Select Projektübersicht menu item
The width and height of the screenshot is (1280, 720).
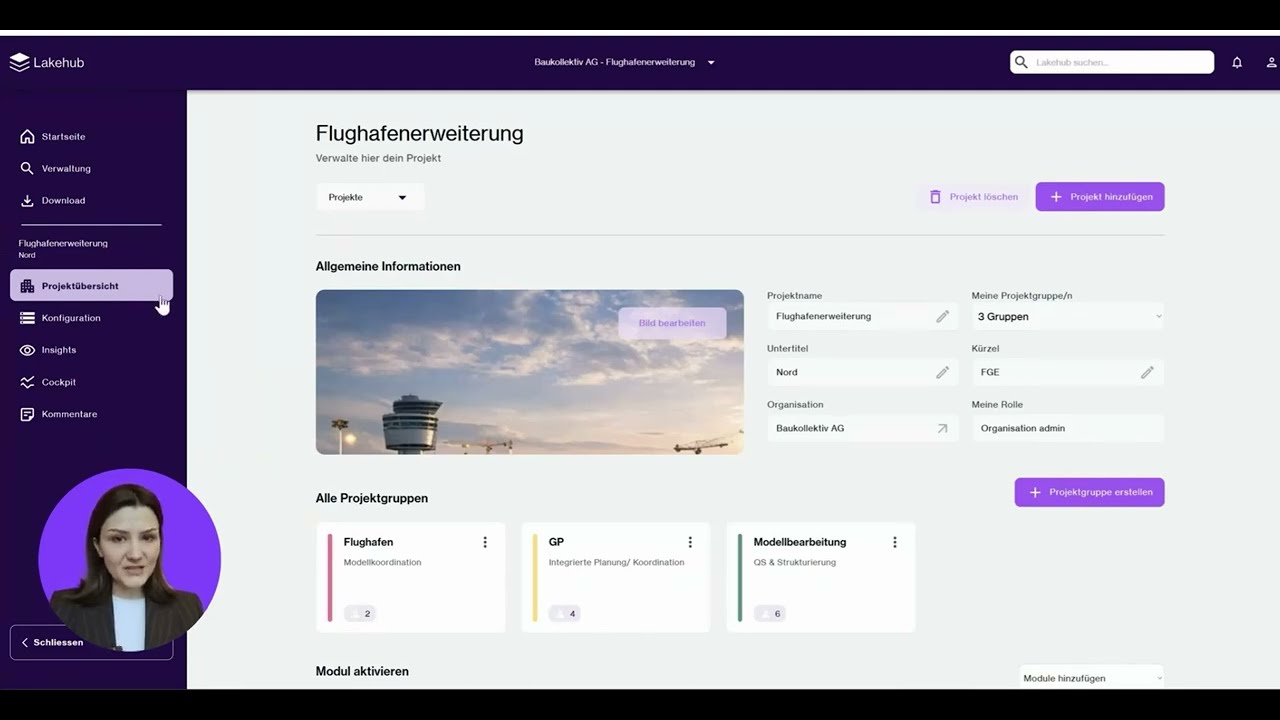(x=91, y=286)
